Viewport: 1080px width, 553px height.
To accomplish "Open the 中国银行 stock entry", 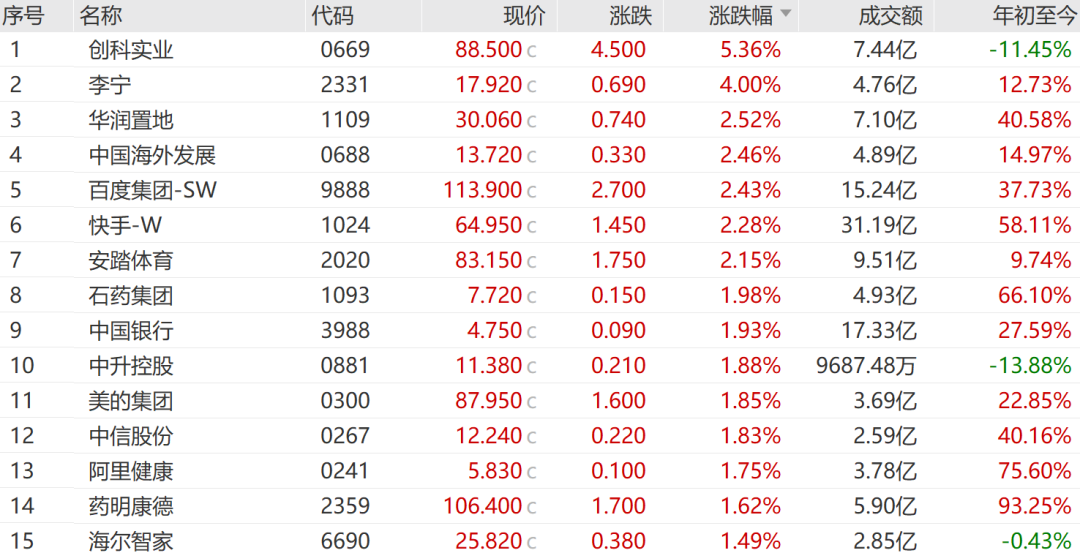I will coord(130,330).
